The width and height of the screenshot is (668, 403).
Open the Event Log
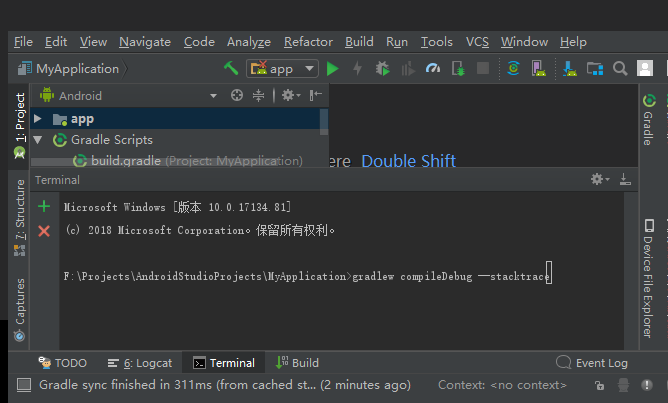click(592, 363)
